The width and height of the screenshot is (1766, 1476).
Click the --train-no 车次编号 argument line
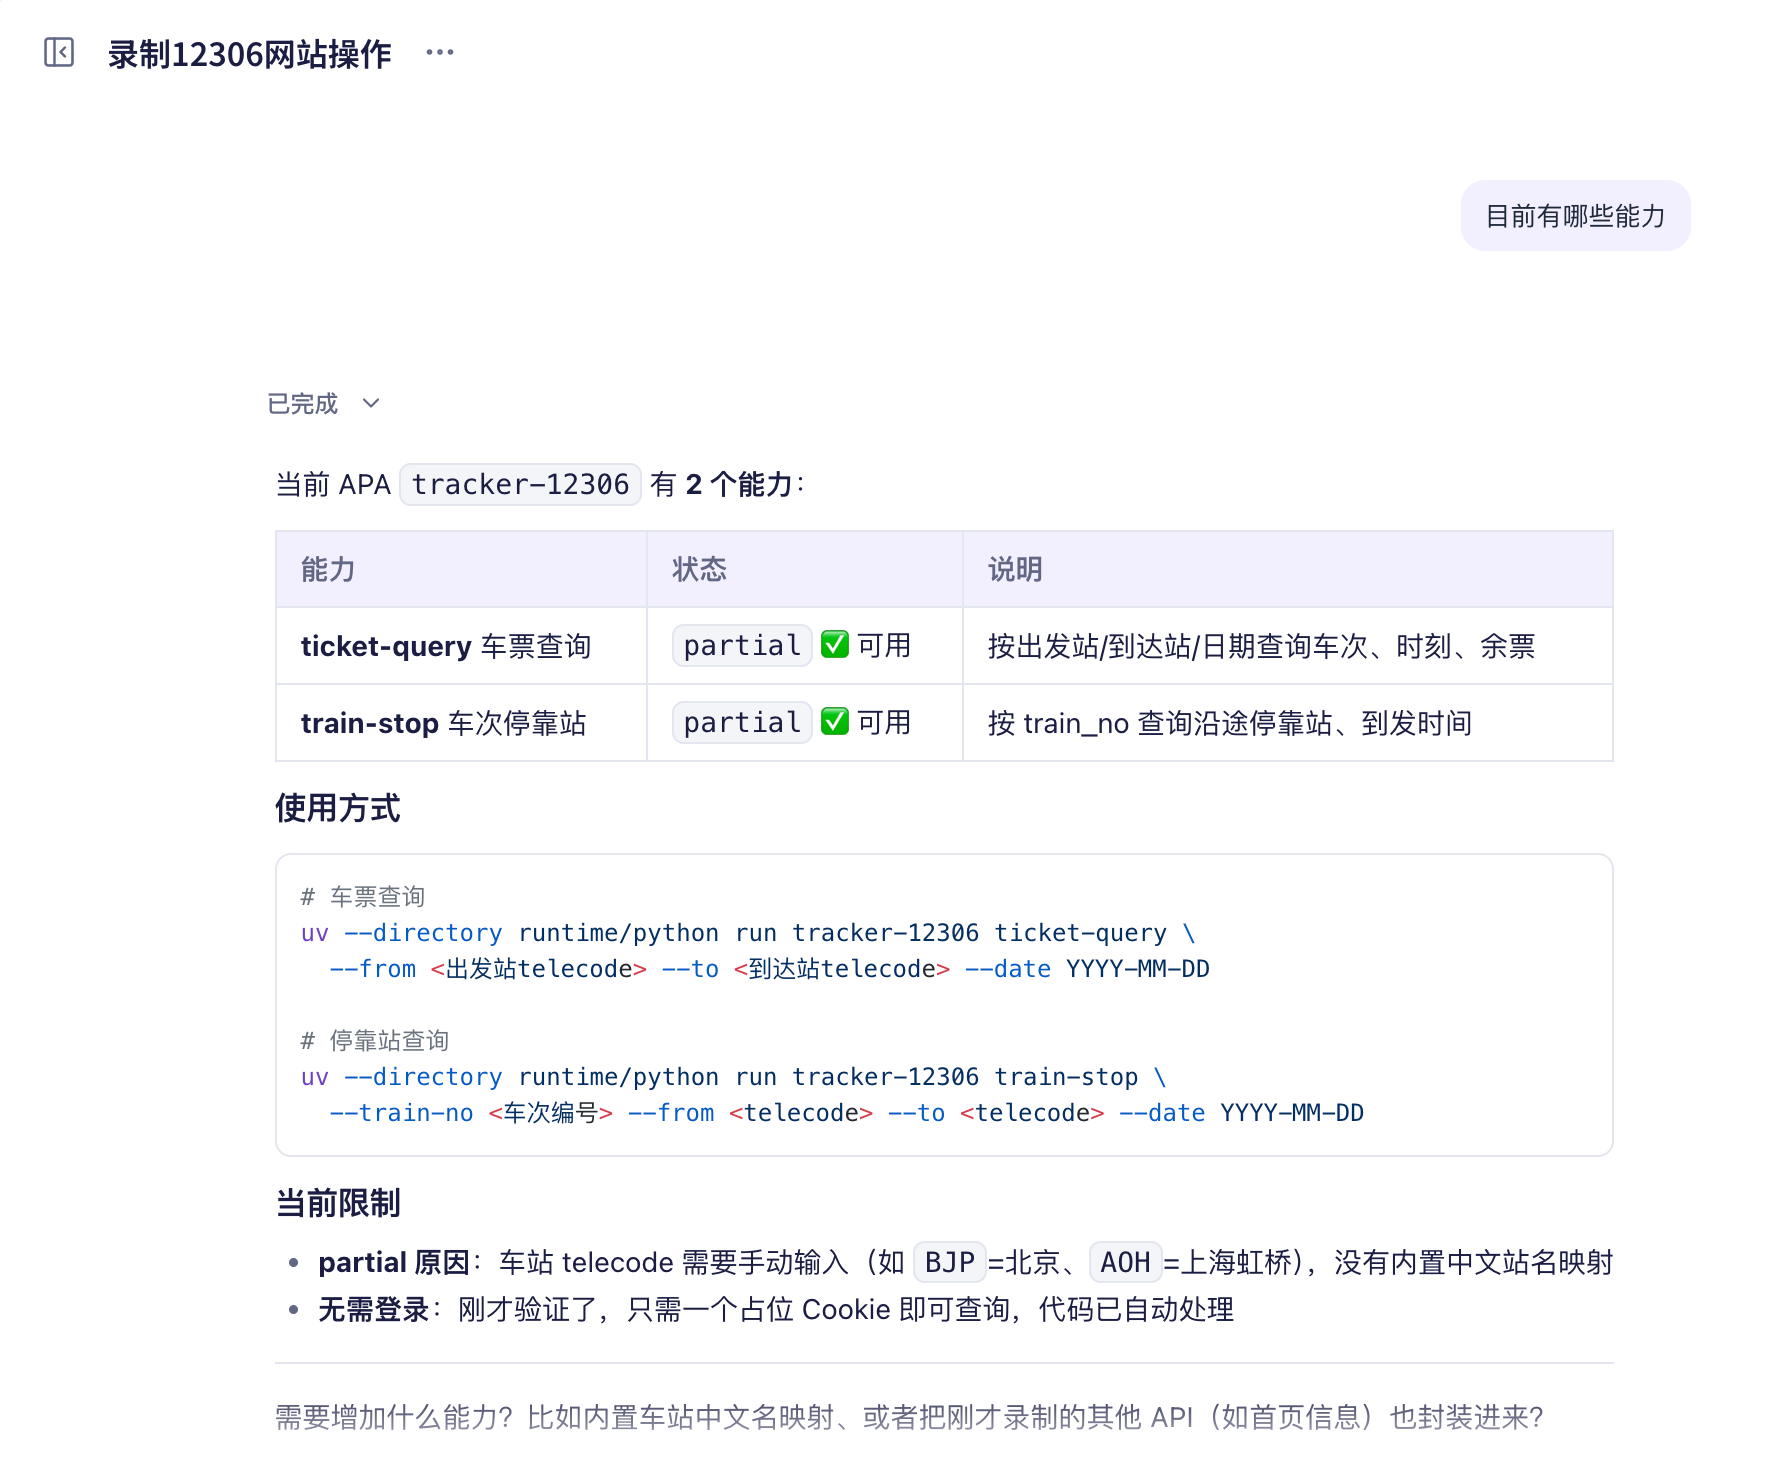(846, 1113)
